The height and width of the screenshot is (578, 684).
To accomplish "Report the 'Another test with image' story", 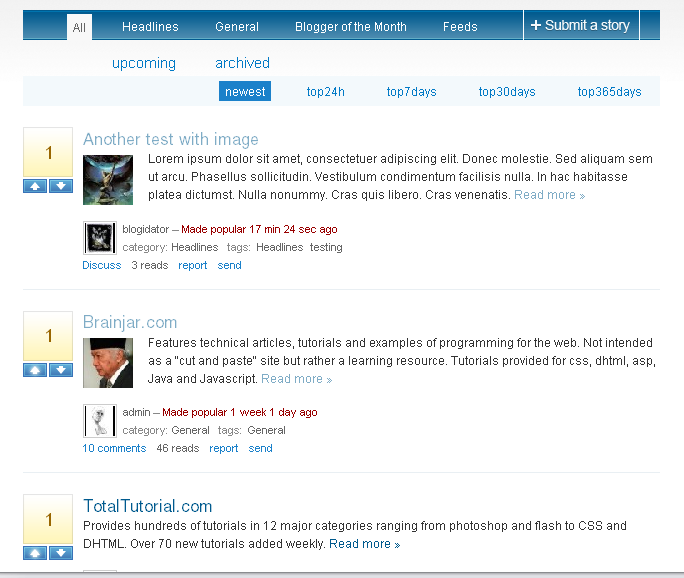I will tap(192, 265).
